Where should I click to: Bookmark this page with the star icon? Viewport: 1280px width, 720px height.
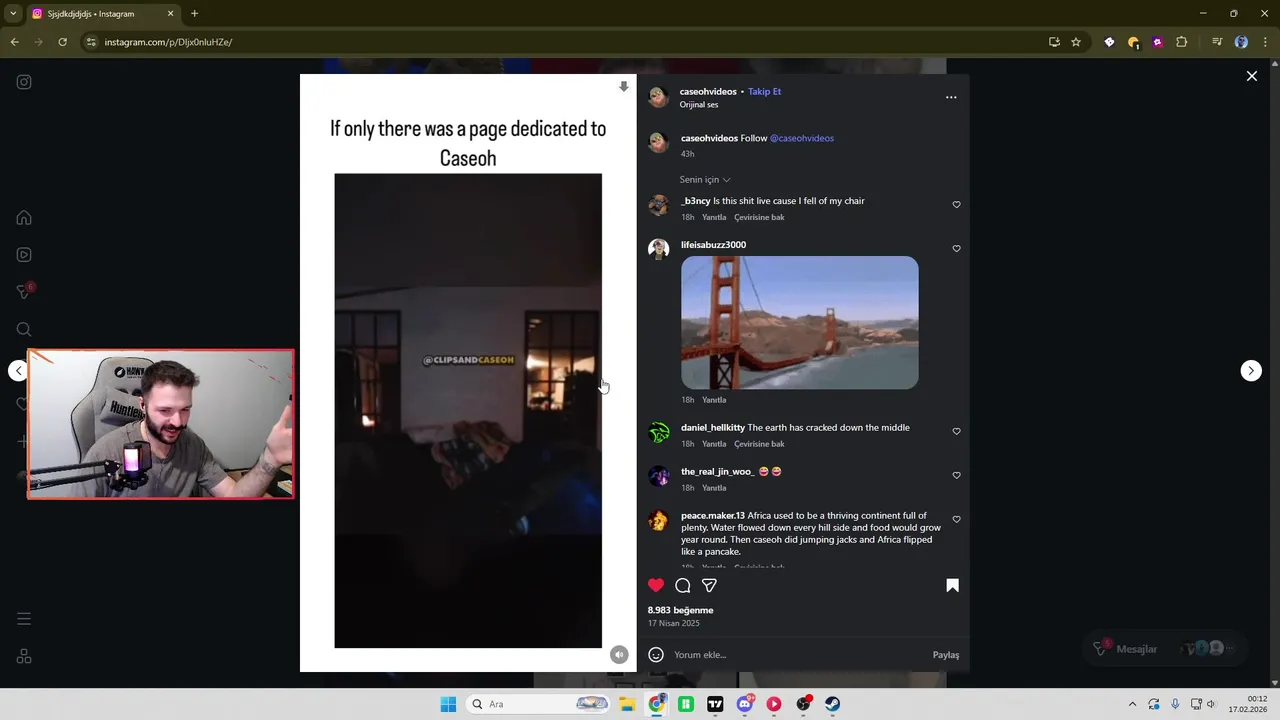click(x=1076, y=42)
